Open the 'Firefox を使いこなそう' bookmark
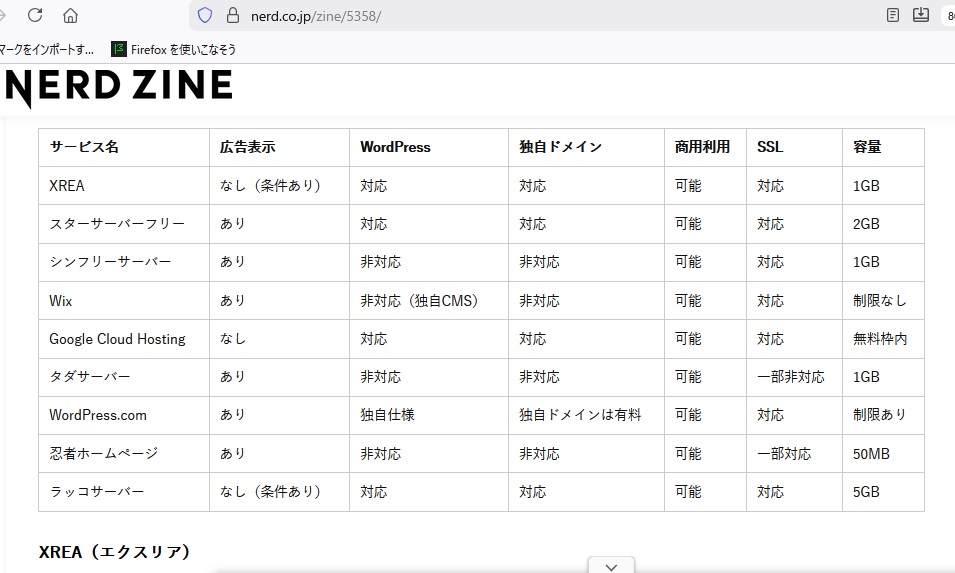The image size is (955, 573). (174, 48)
